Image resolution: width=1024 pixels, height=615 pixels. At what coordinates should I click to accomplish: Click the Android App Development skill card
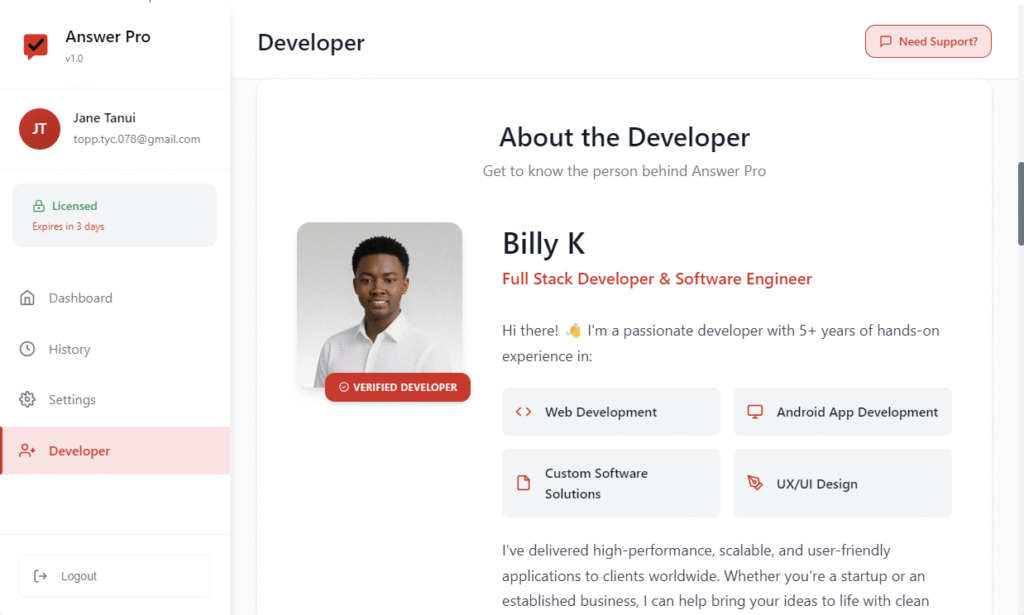[x=842, y=412]
